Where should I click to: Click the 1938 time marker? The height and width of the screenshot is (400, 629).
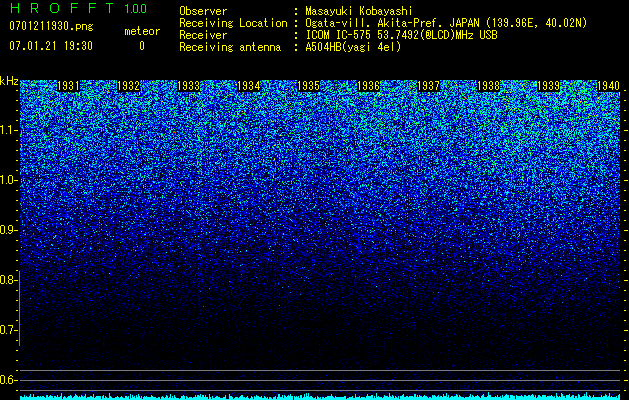[489, 86]
